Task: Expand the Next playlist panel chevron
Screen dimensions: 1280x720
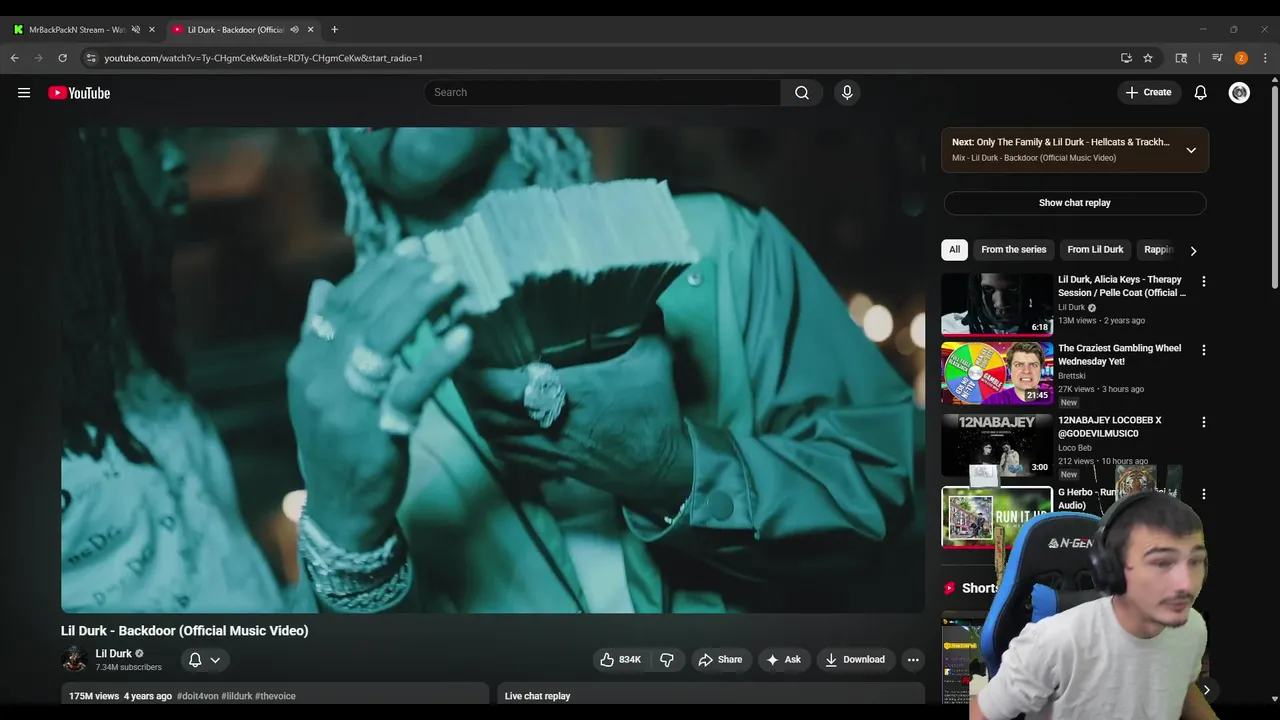Action: point(1191,150)
